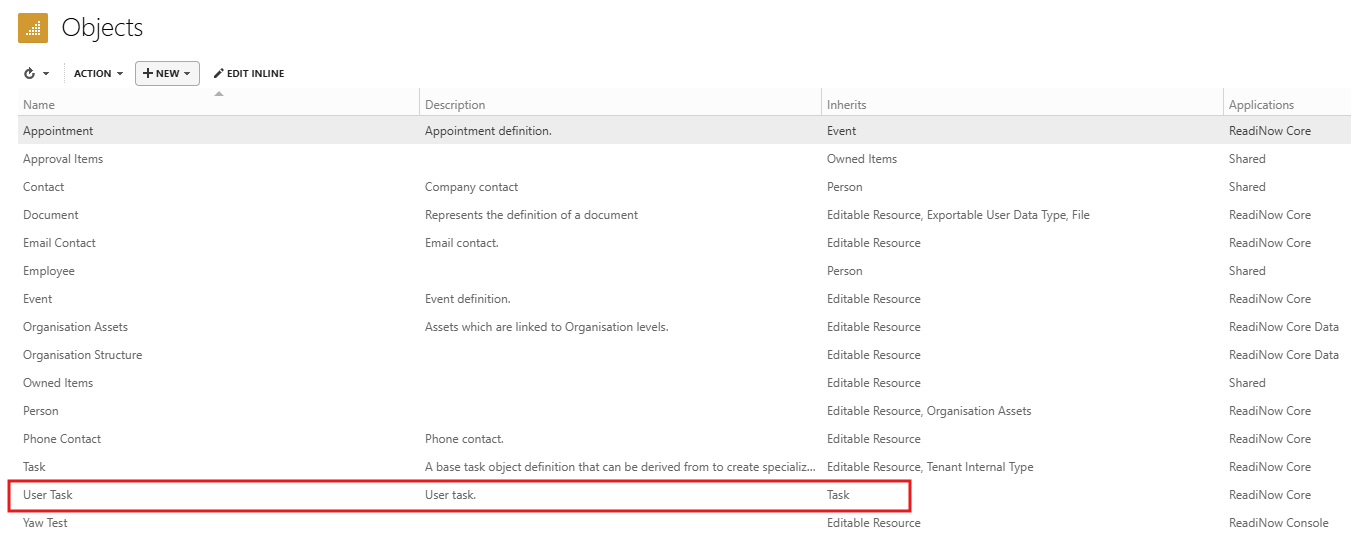Open the dropdown arrow beside the refresh icon
Image resolution: width=1351 pixels, height=553 pixels.
(46, 74)
